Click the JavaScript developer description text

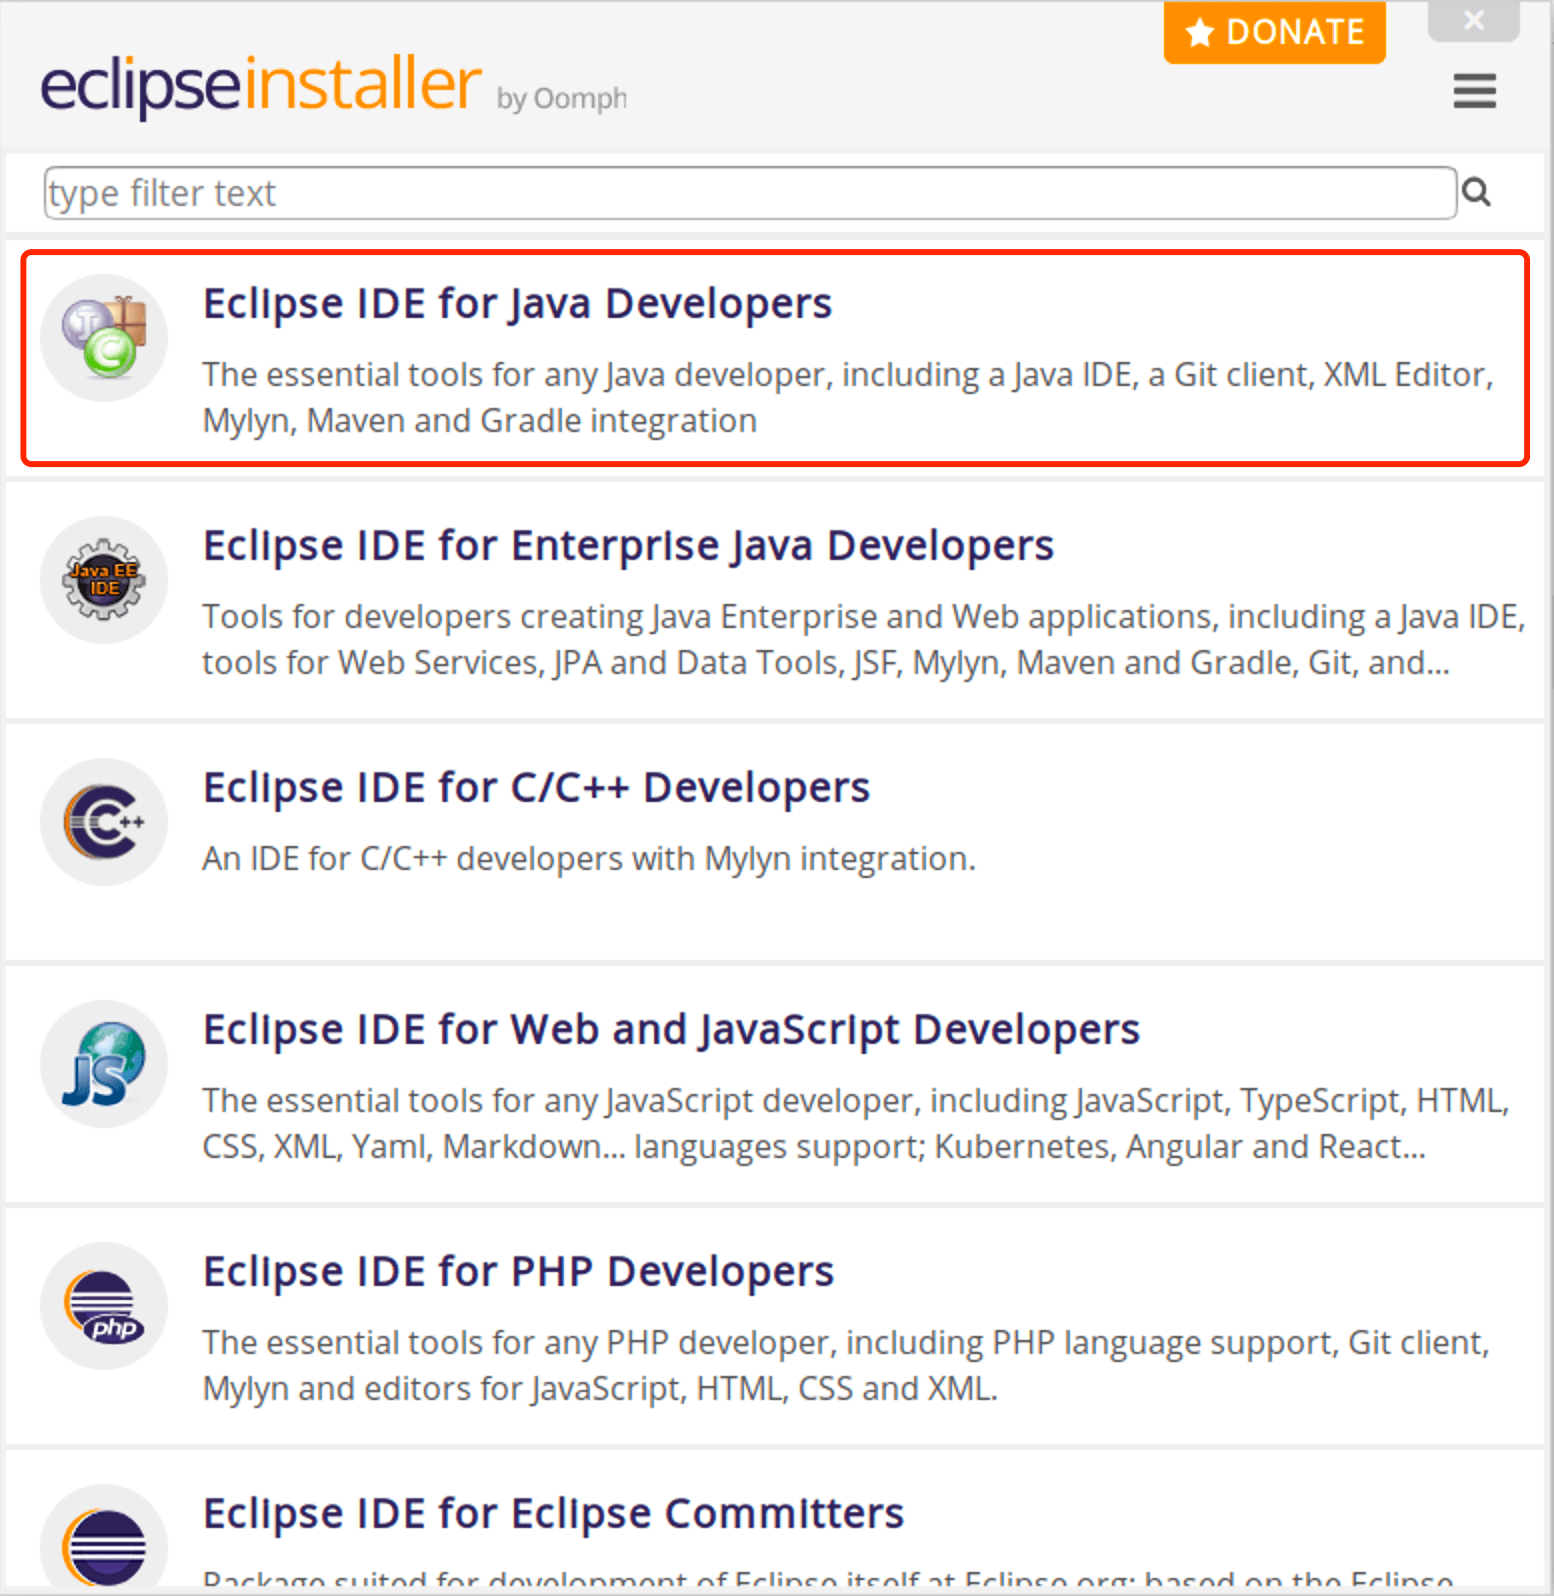click(856, 1123)
